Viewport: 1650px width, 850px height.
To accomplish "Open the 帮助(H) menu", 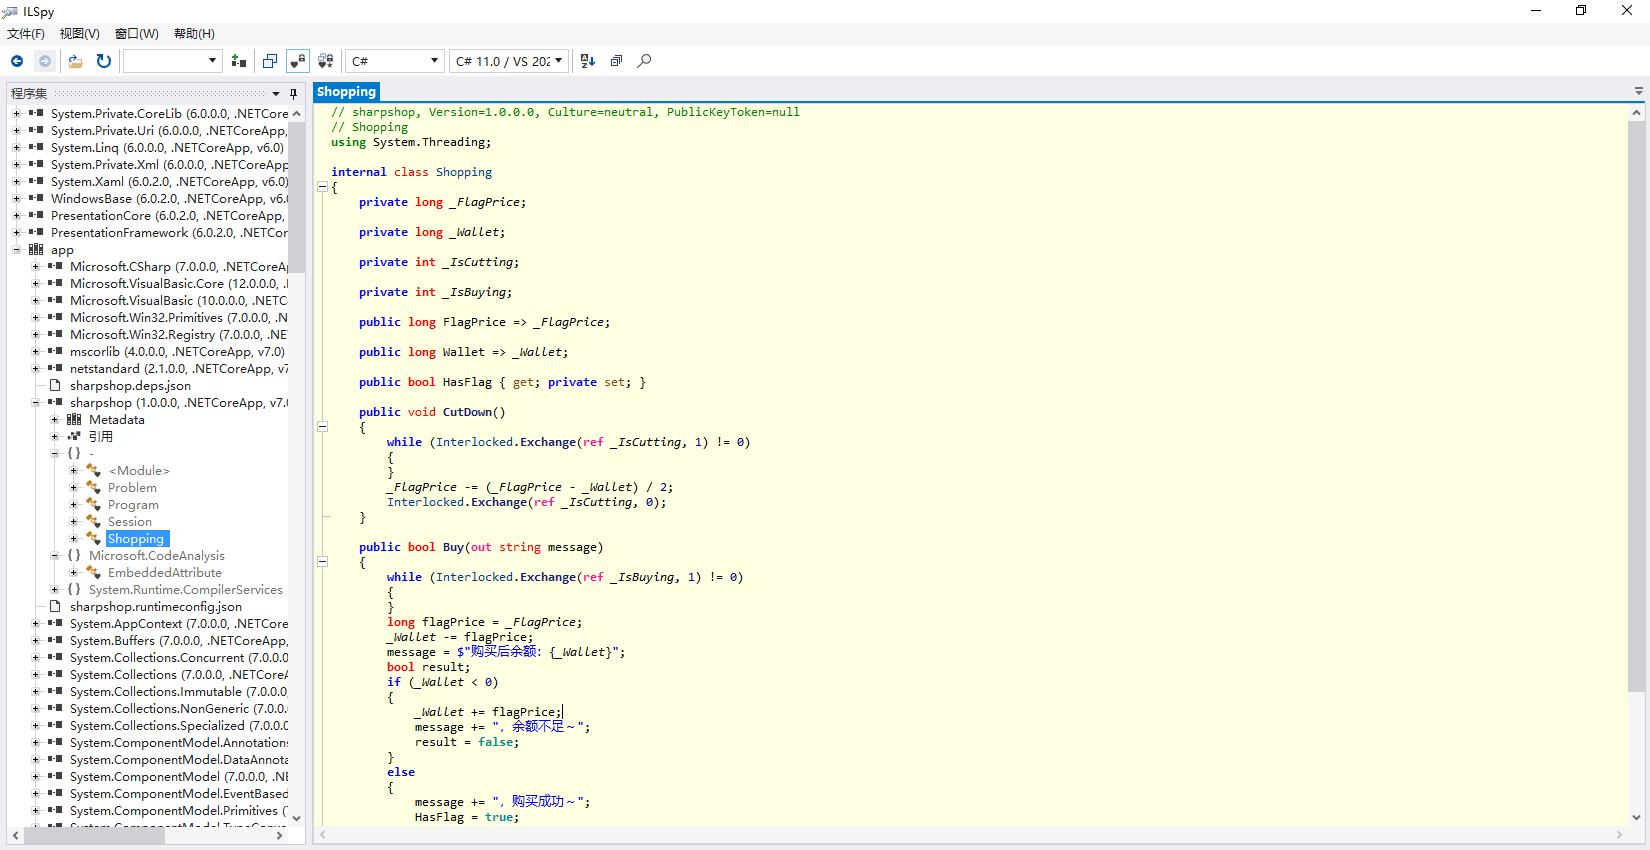I will pos(194,34).
